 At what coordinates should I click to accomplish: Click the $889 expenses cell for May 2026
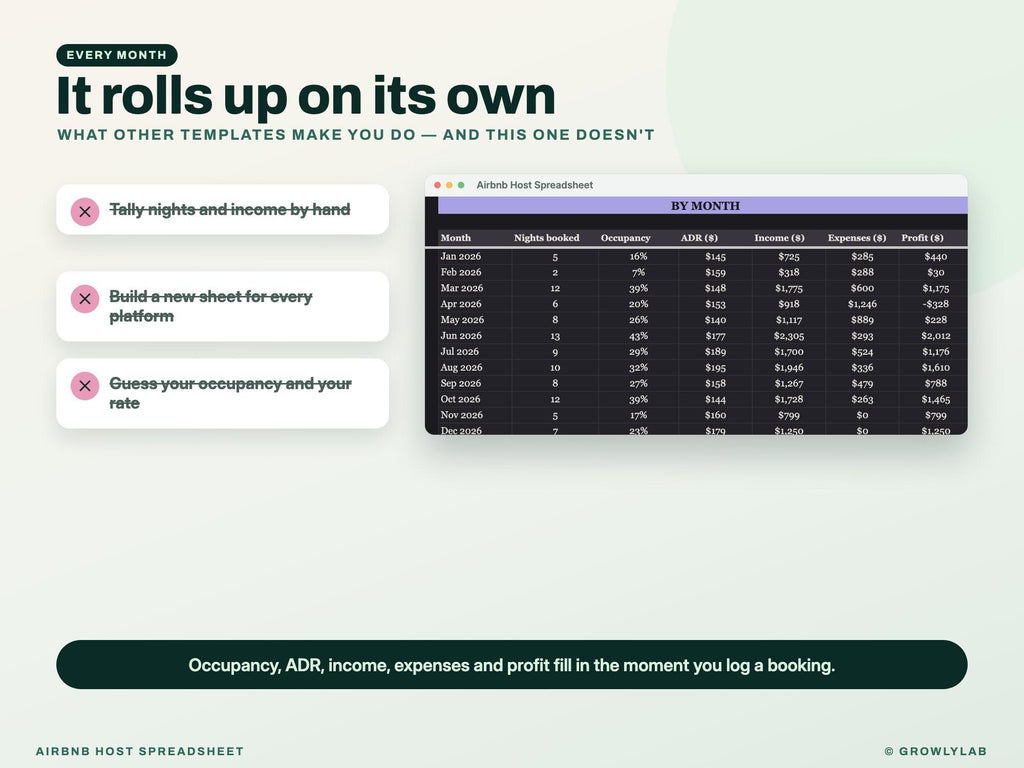(x=862, y=320)
